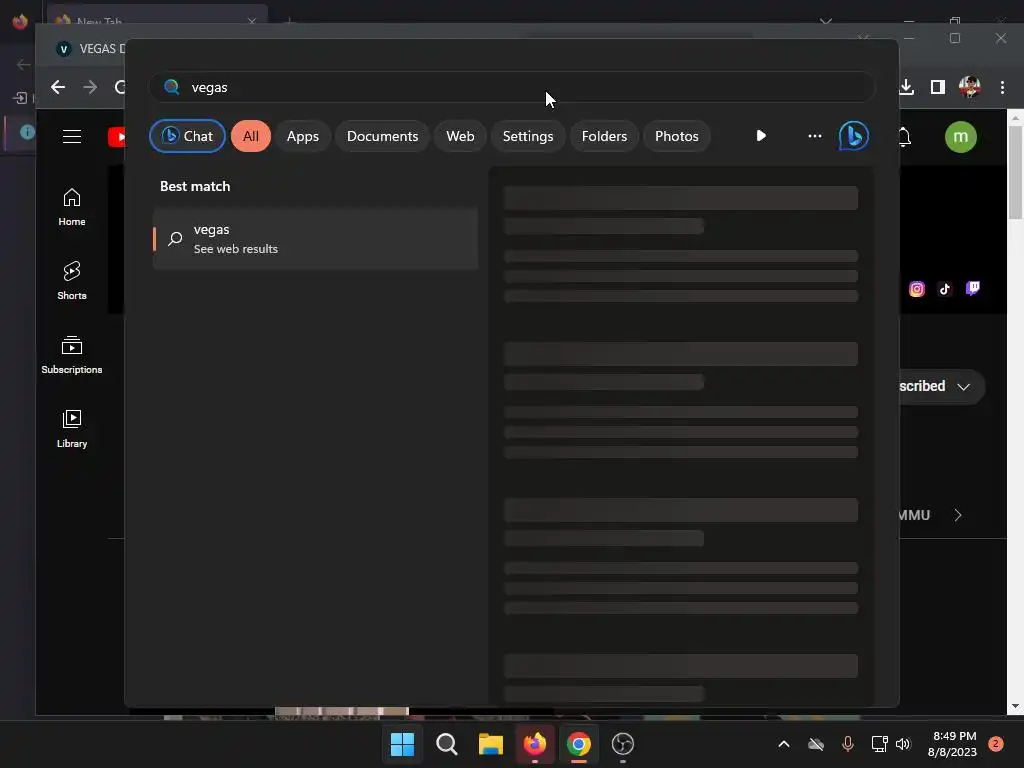Filter search results by Photos

677,136
